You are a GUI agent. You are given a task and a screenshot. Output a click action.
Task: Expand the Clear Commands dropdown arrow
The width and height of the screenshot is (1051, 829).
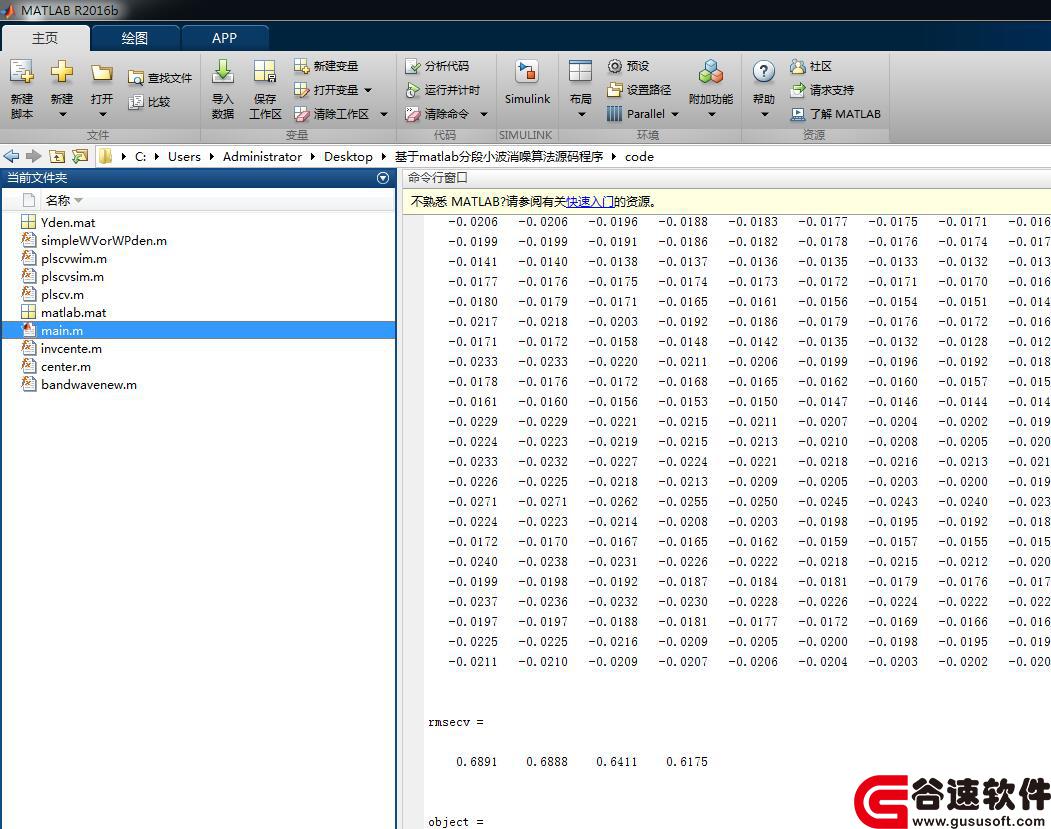tap(484, 115)
